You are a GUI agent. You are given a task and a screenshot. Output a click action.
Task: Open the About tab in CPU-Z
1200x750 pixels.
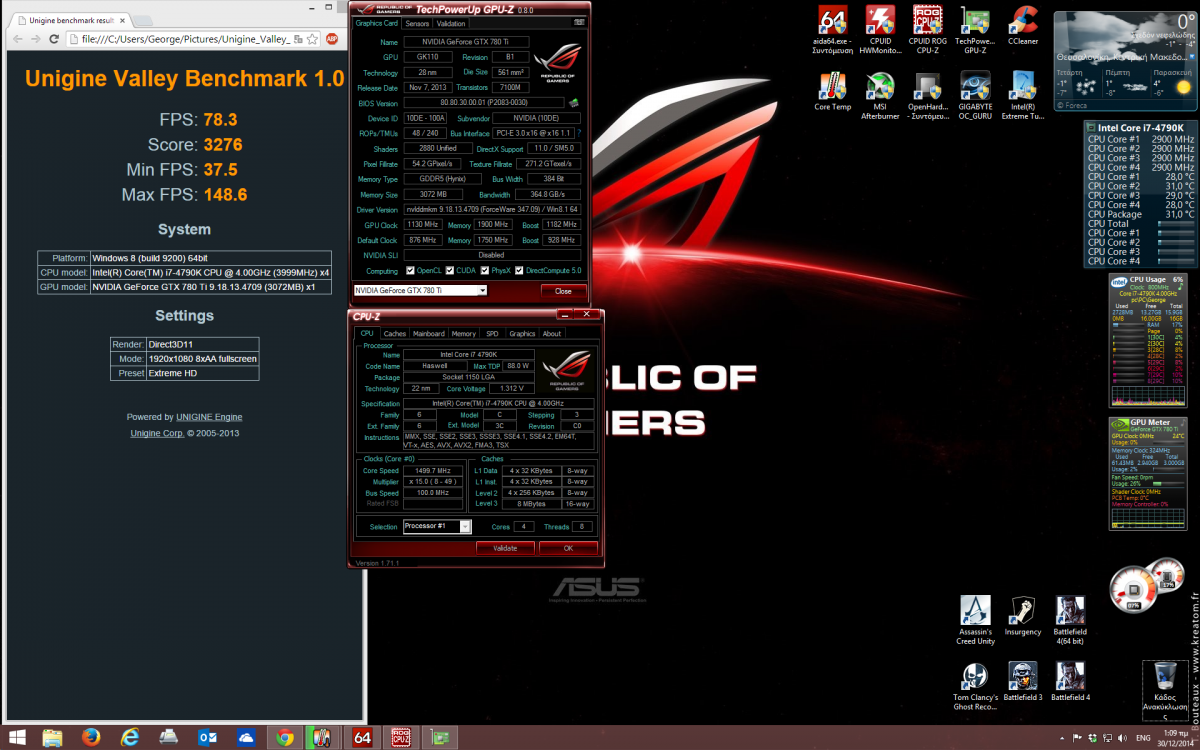pyautogui.click(x=552, y=333)
